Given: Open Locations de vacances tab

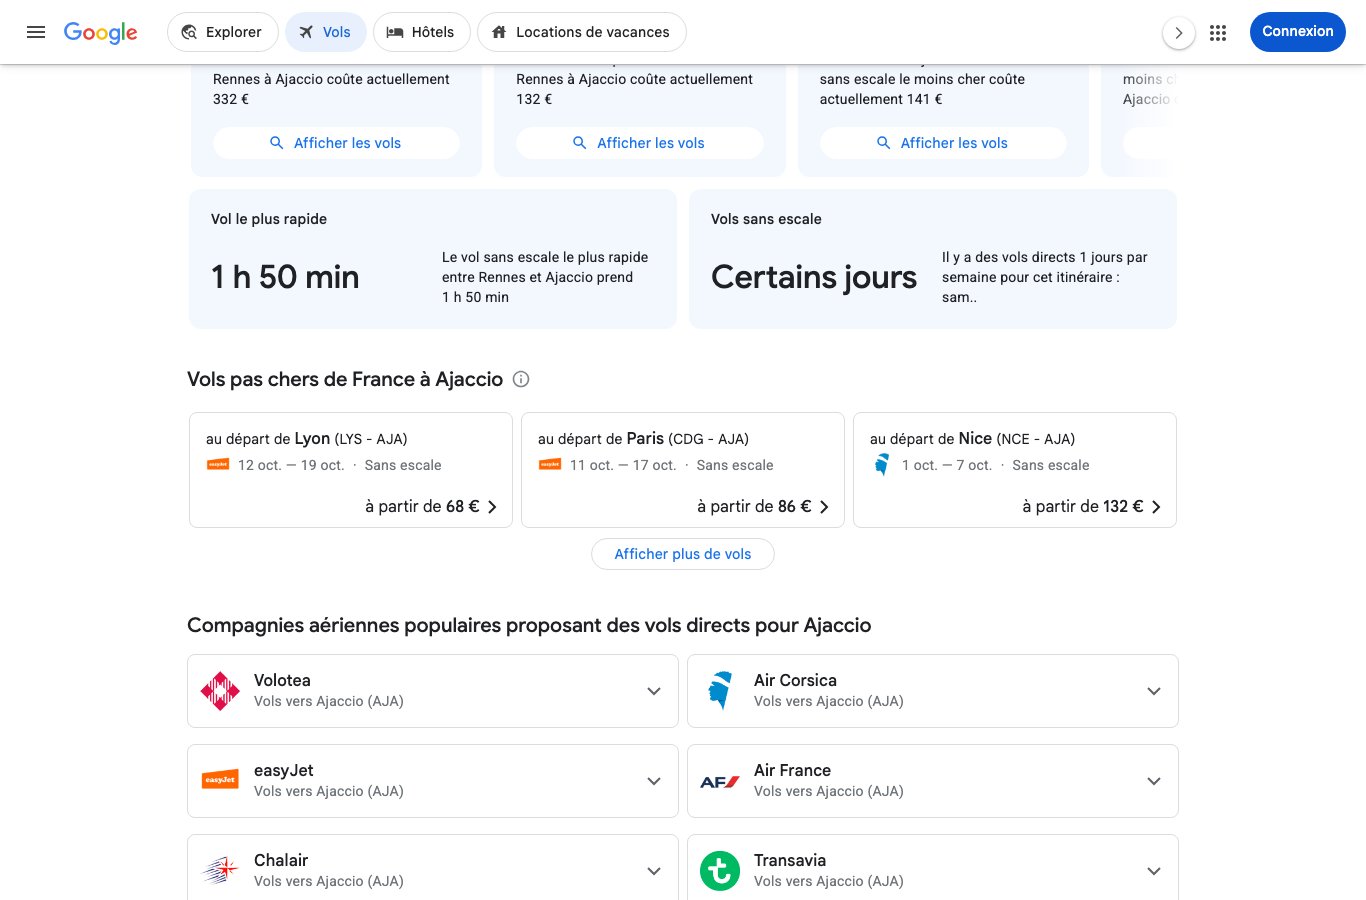Looking at the screenshot, I should pyautogui.click(x=582, y=32).
